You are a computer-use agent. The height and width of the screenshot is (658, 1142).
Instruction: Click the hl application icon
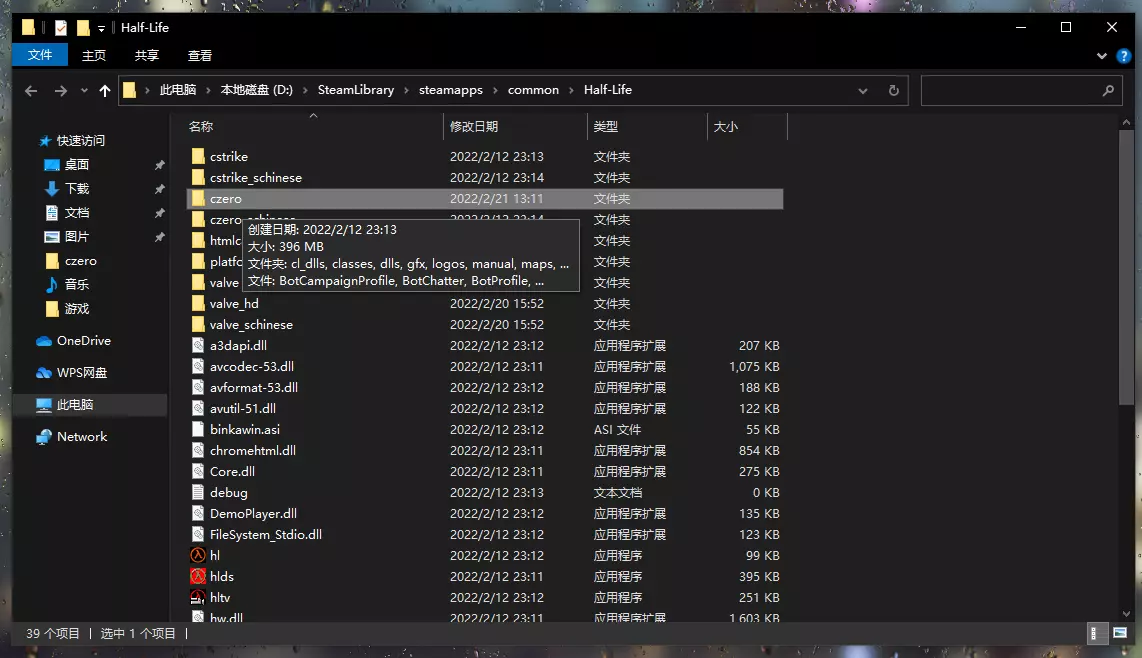[197, 555]
